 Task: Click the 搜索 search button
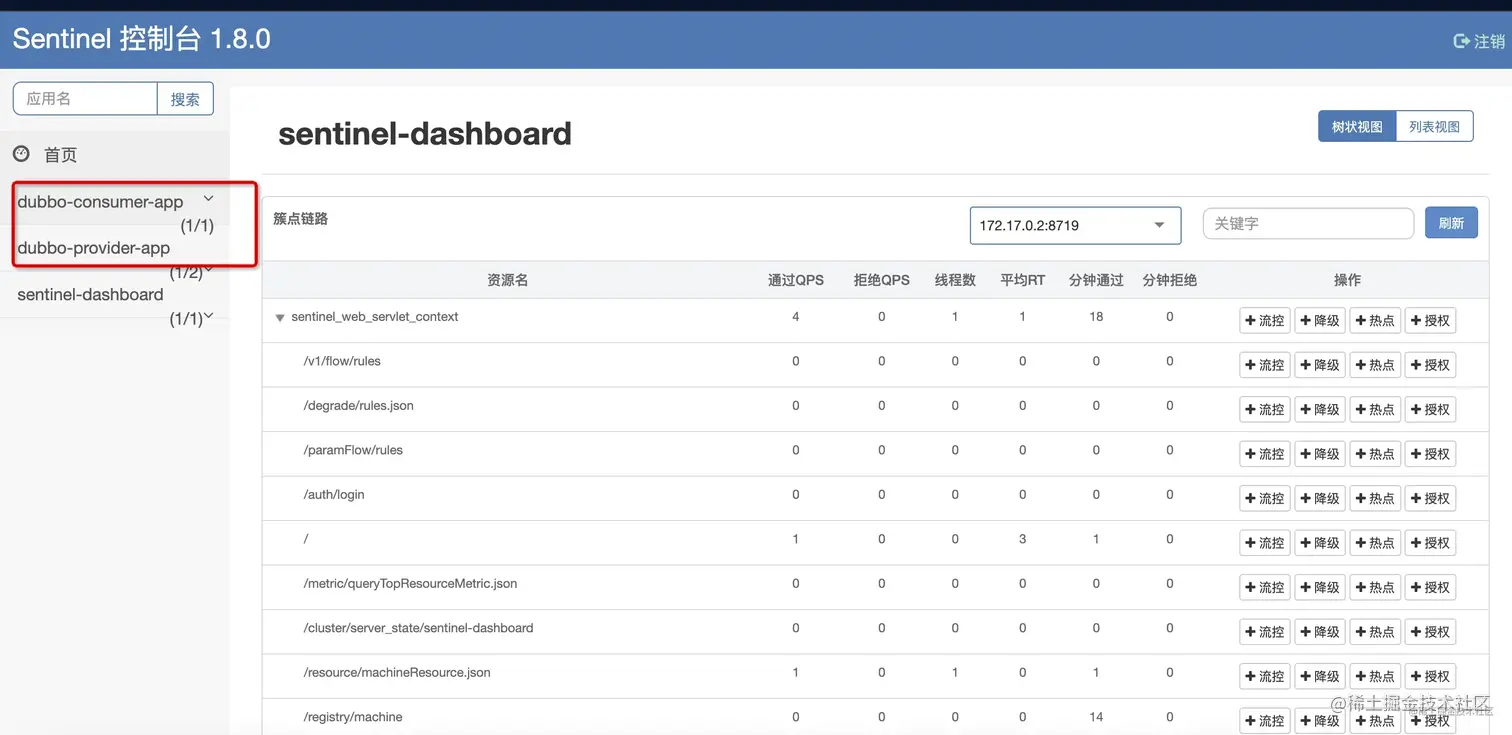185,99
